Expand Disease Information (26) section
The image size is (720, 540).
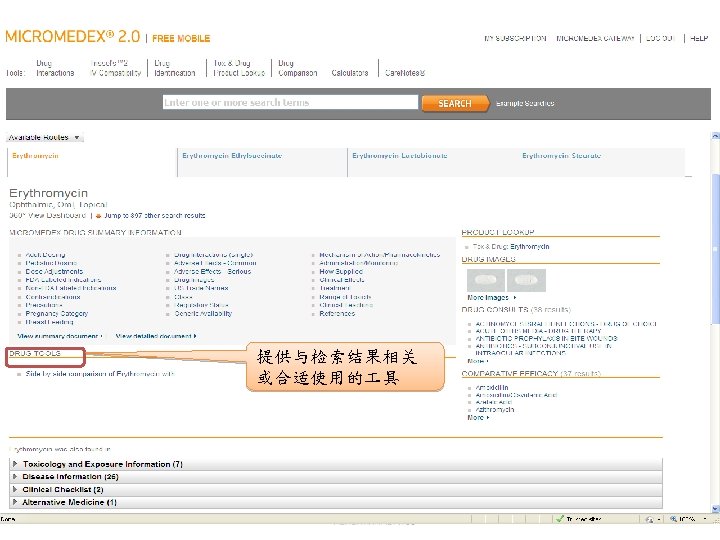[x=336, y=477]
